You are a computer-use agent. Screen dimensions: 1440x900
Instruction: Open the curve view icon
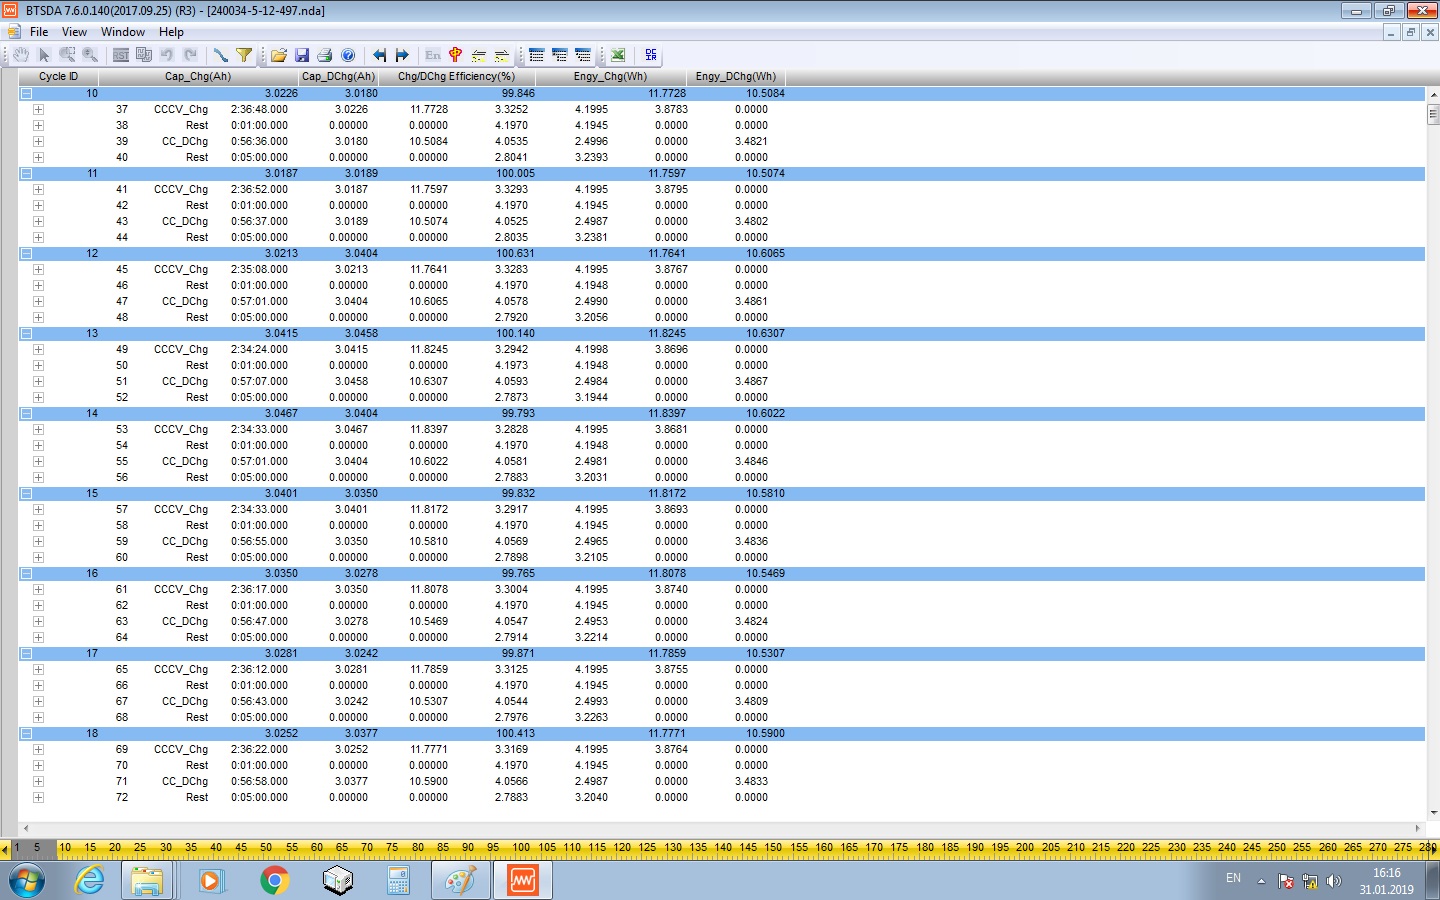(x=221, y=55)
